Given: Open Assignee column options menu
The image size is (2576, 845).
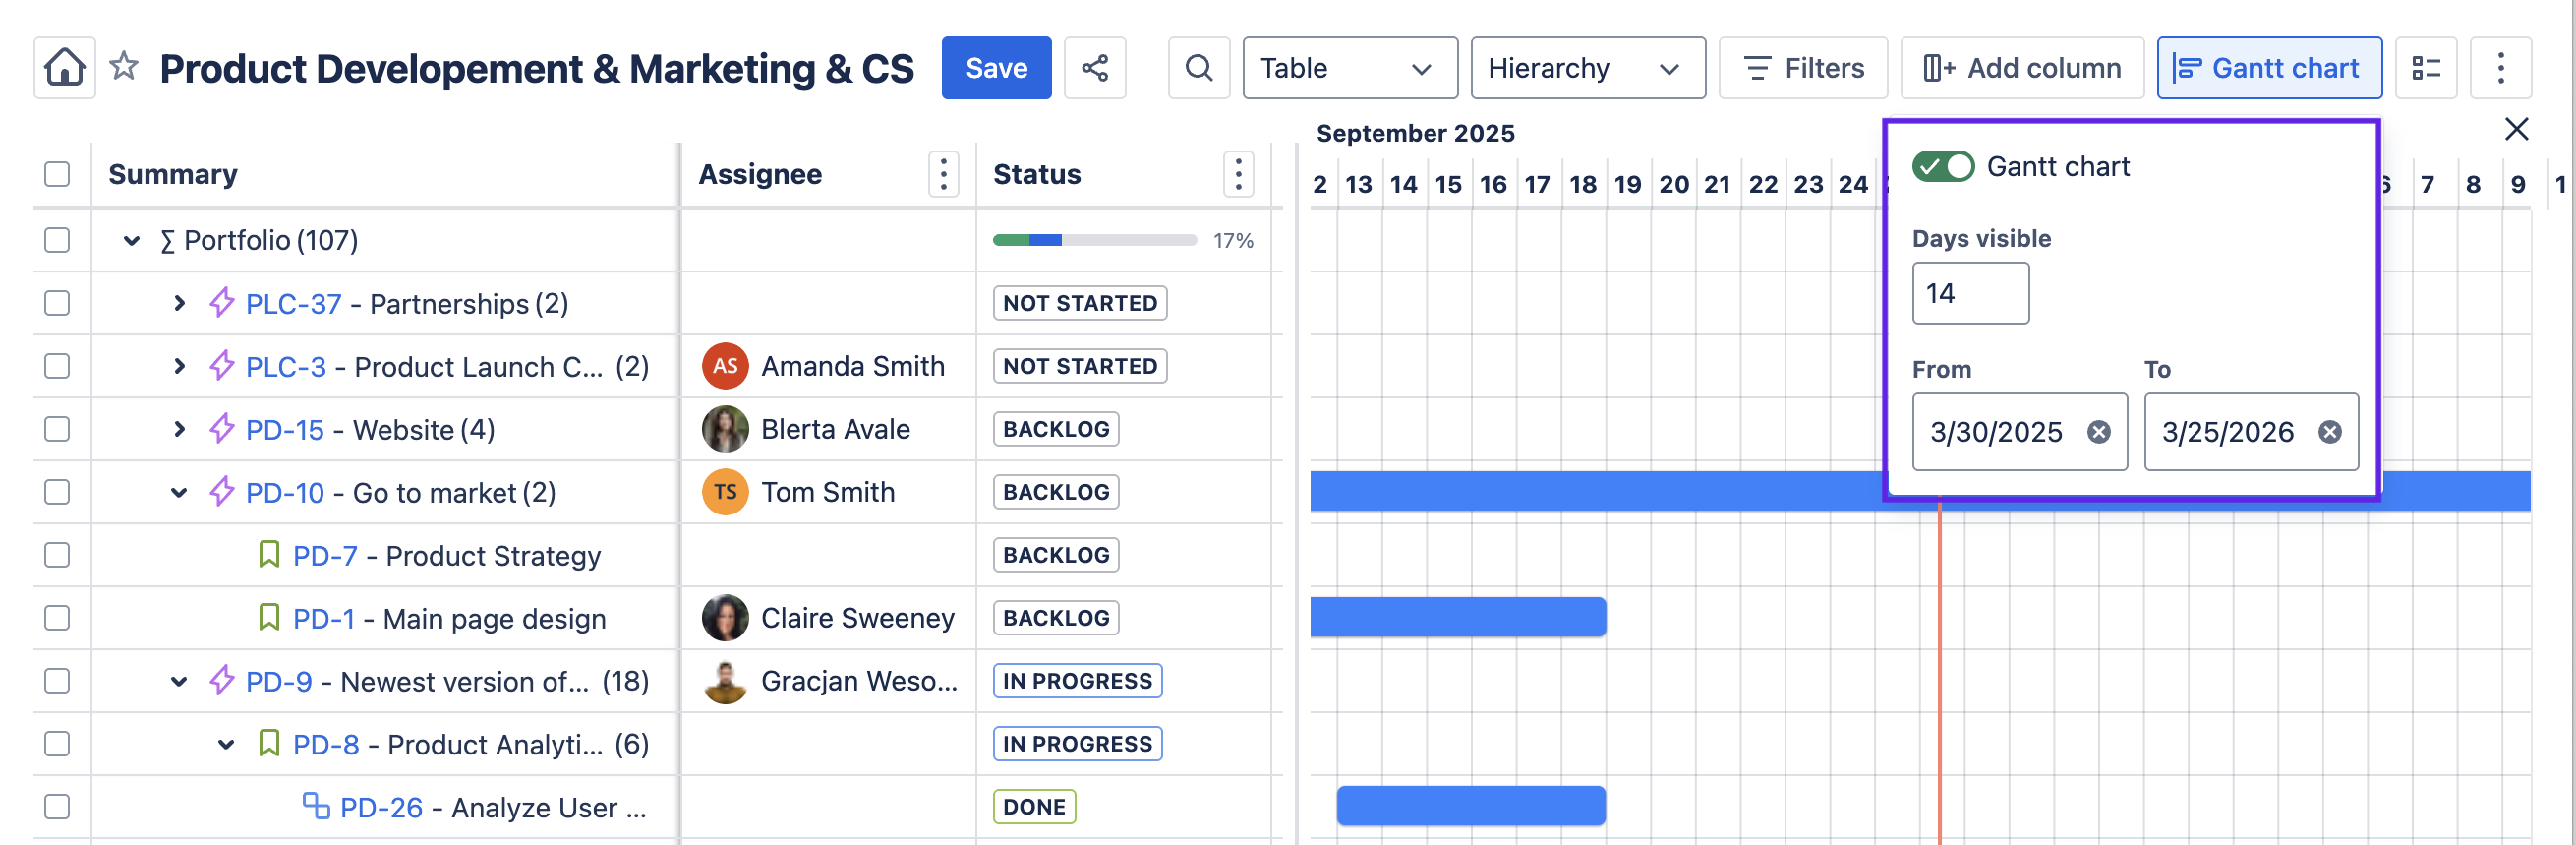Looking at the screenshot, I should click(942, 174).
